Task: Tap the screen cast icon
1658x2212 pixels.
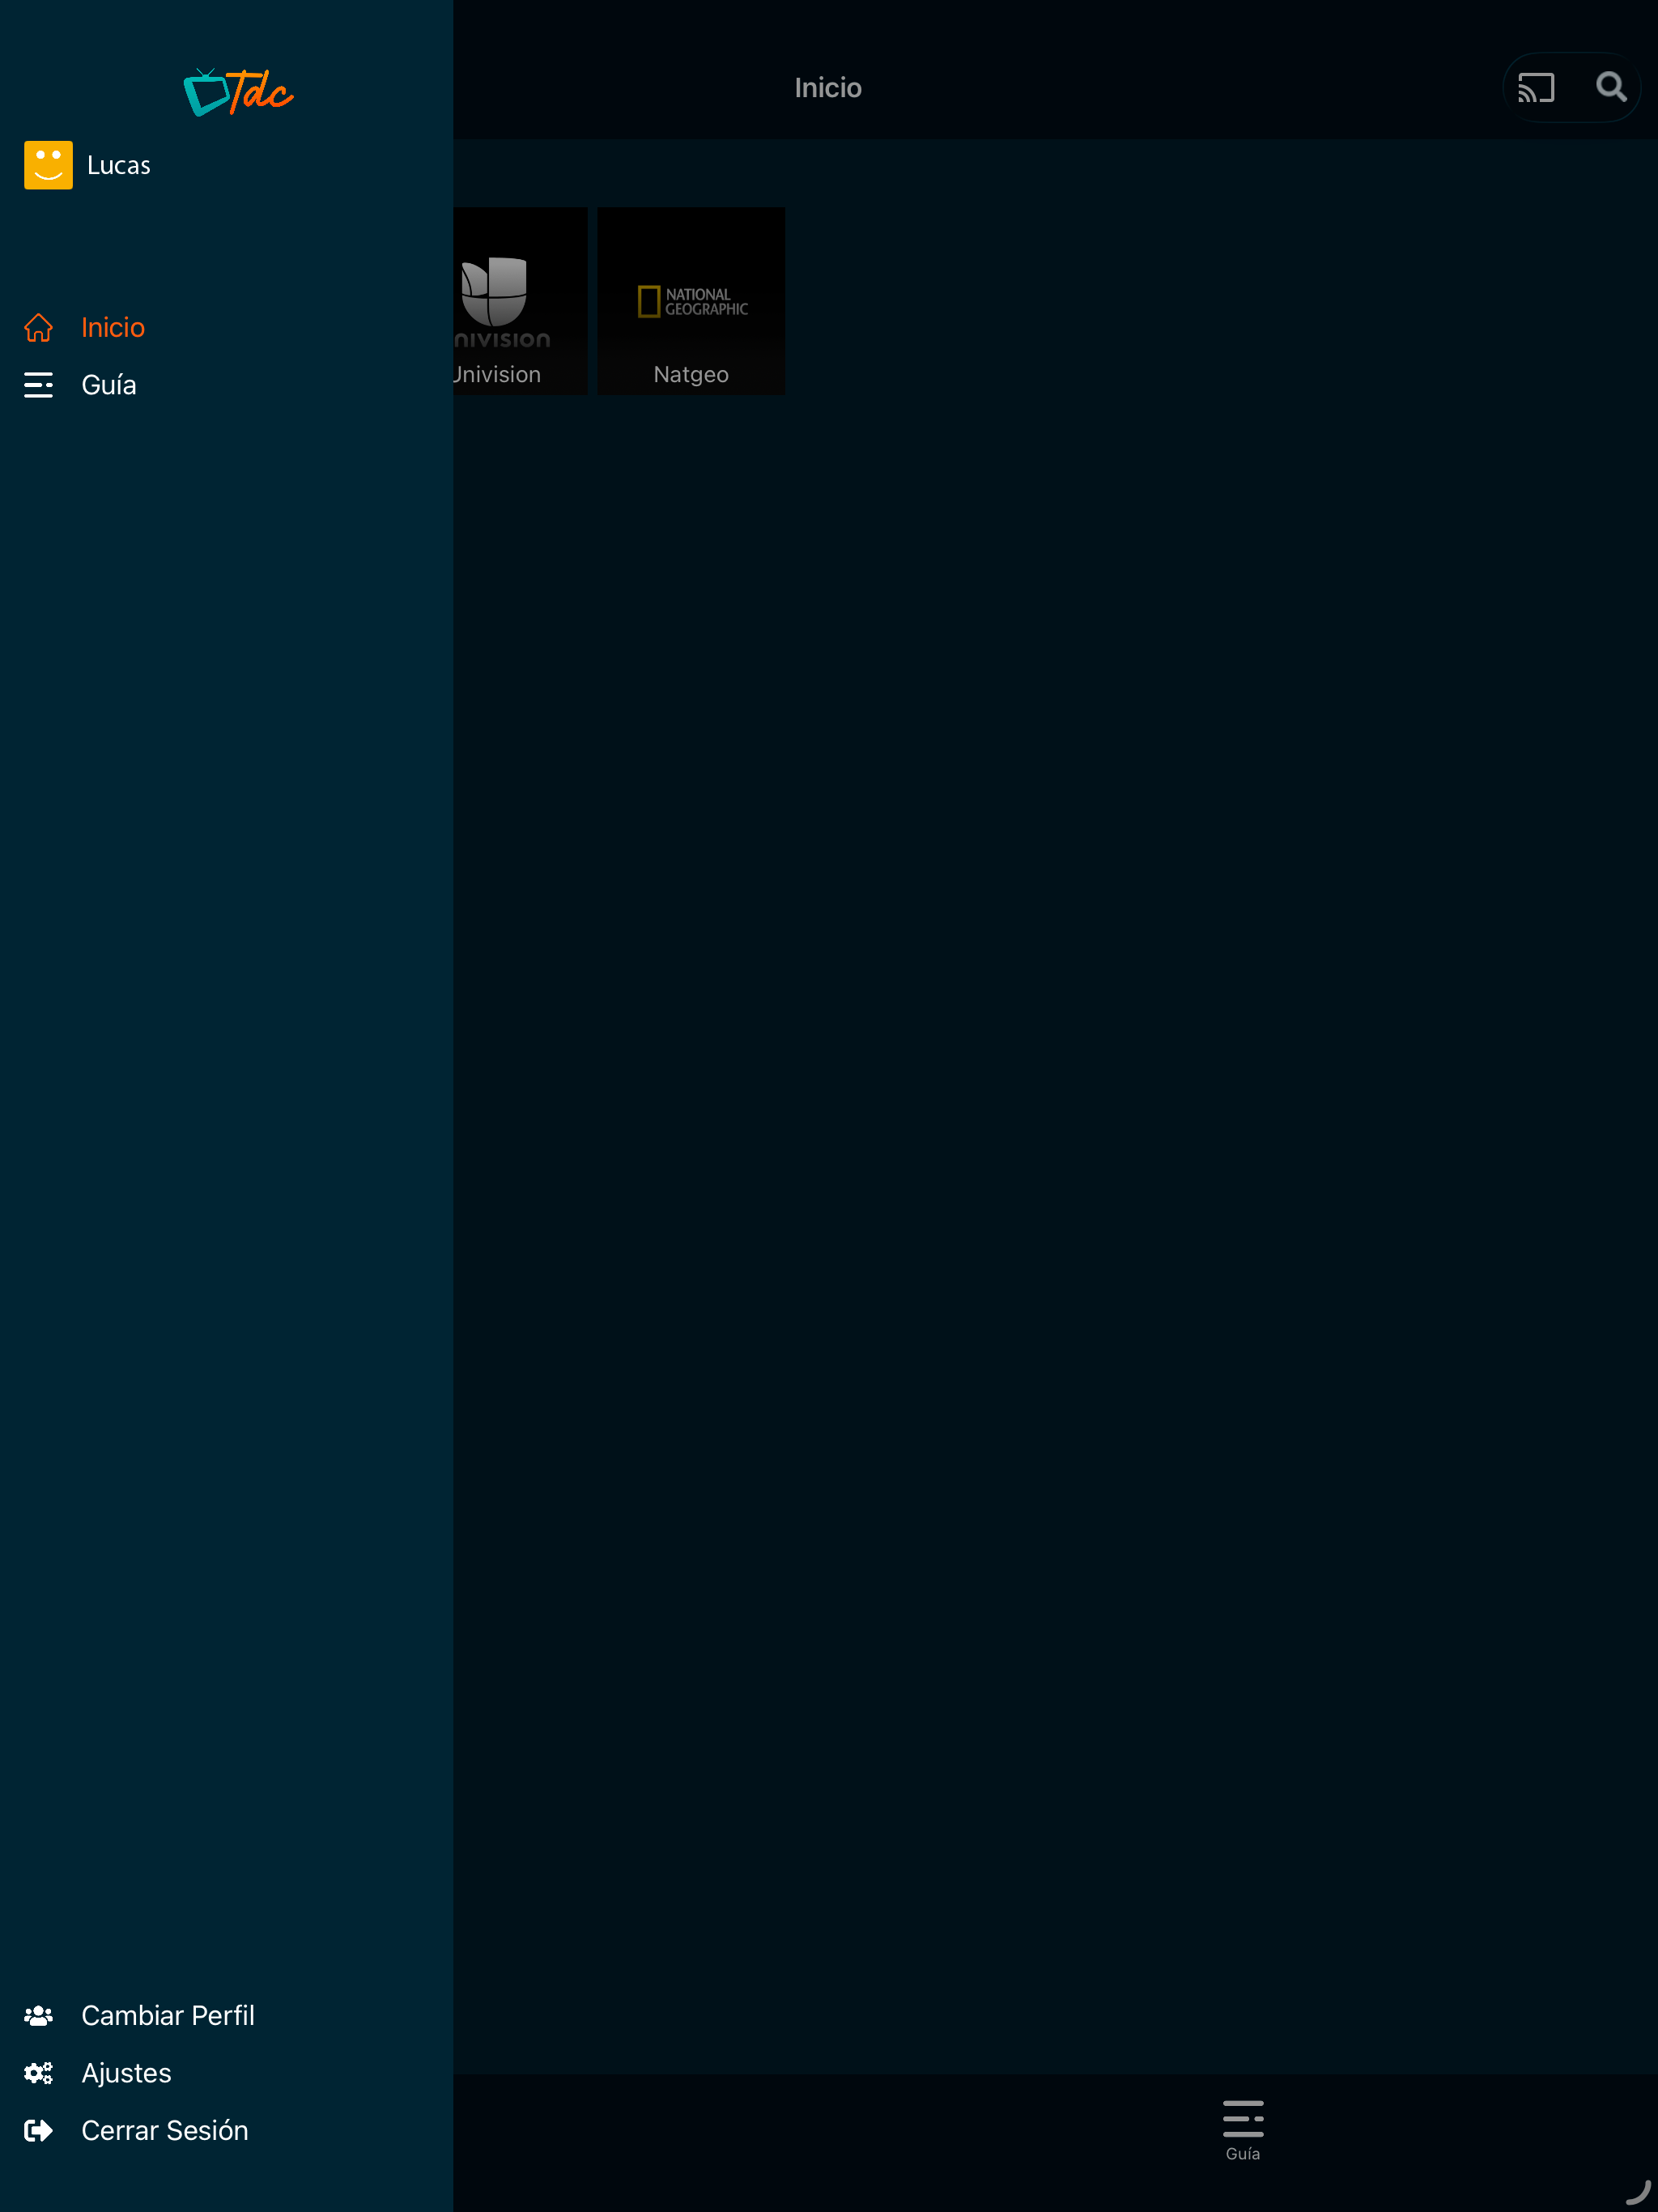Action: [x=1536, y=88]
